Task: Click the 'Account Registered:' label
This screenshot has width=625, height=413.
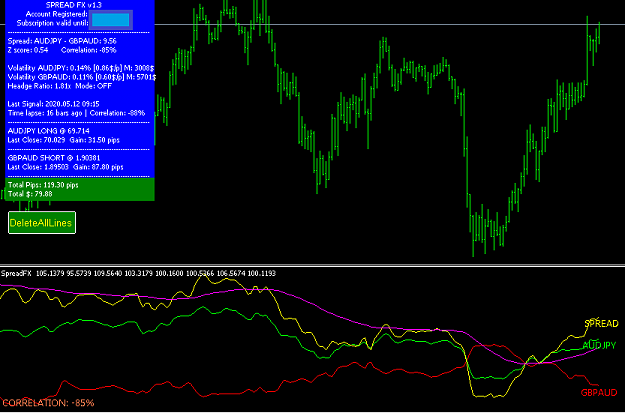Action: pyautogui.click(x=56, y=14)
